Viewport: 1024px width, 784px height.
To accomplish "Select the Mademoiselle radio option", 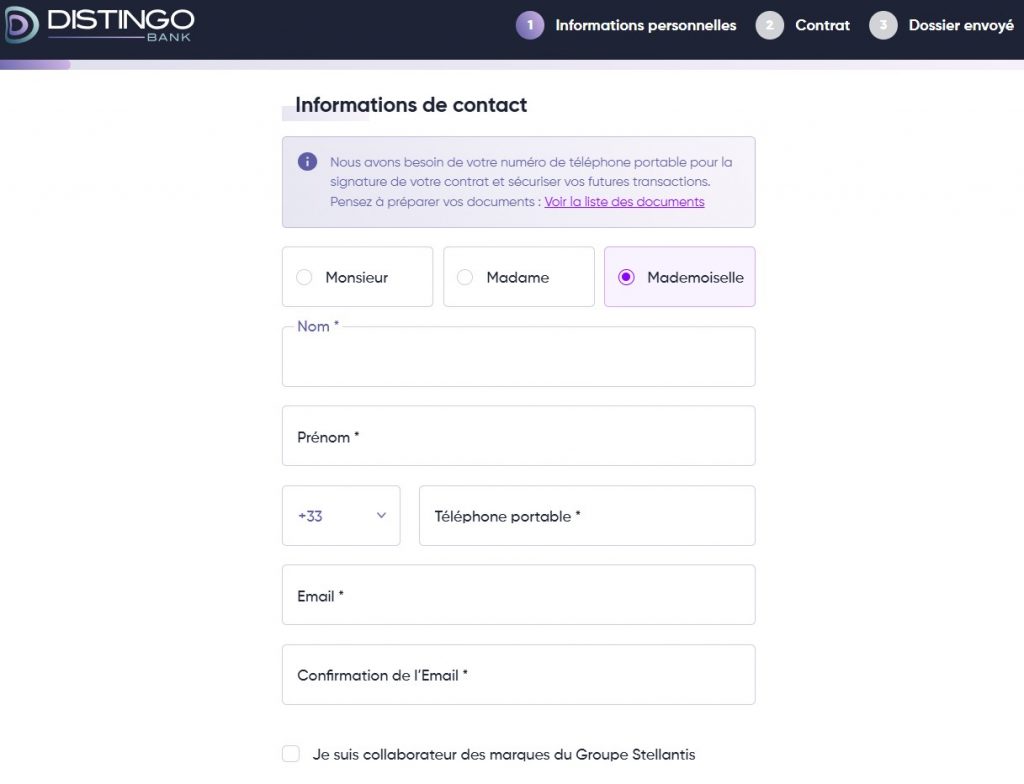I will [627, 278].
